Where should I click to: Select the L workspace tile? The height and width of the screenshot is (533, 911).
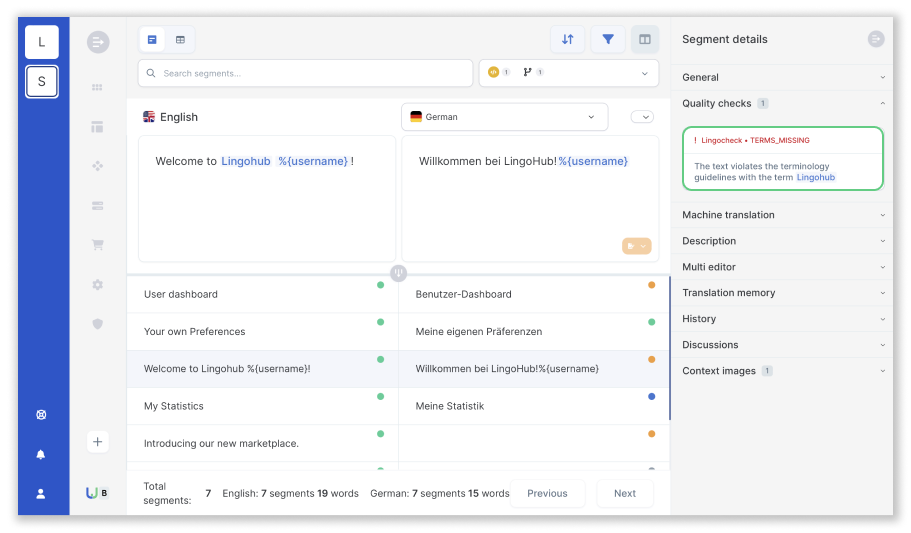(x=41, y=42)
